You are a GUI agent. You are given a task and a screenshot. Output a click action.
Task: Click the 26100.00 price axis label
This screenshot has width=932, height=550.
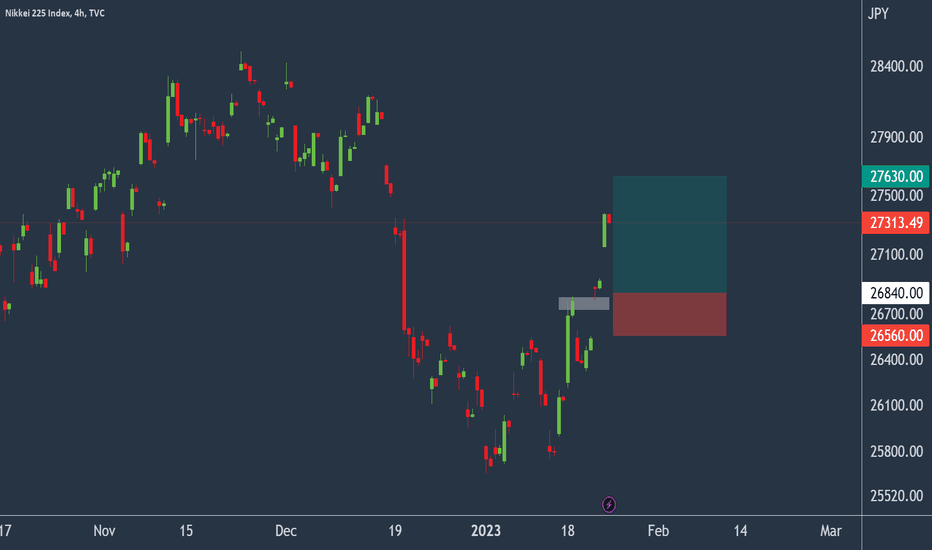point(896,406)
